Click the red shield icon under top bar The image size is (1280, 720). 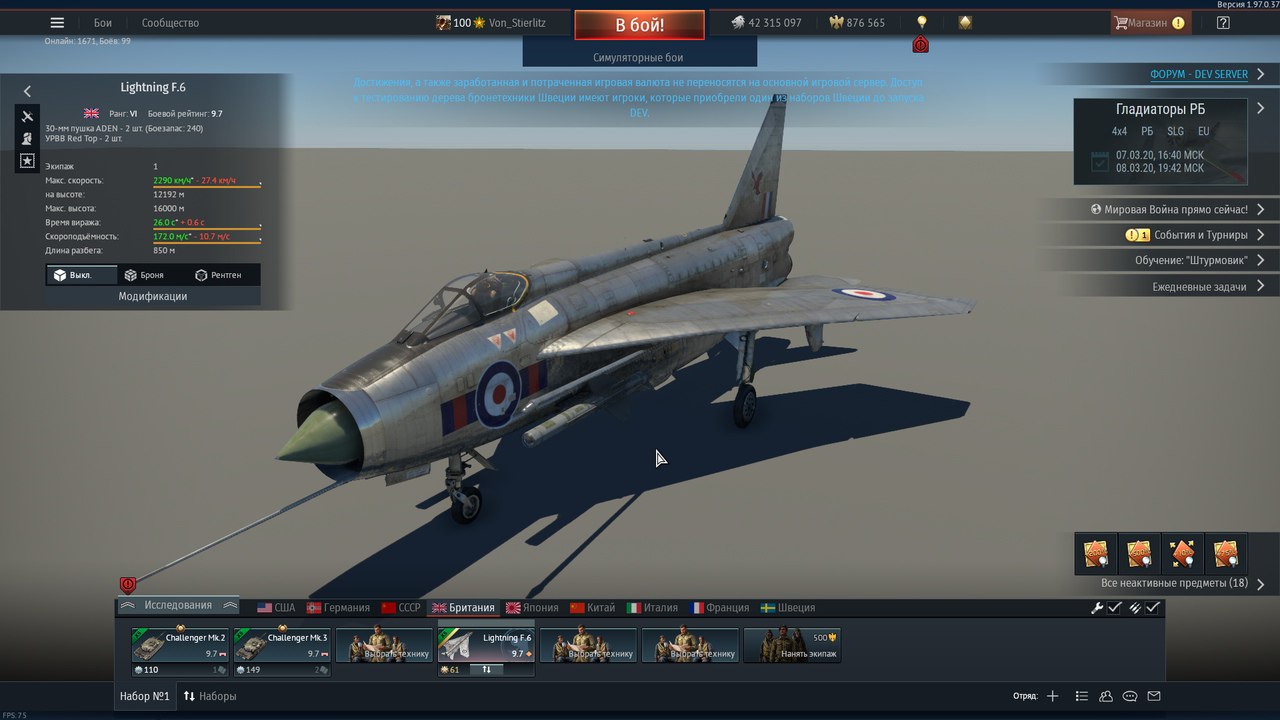pos(921,45)
